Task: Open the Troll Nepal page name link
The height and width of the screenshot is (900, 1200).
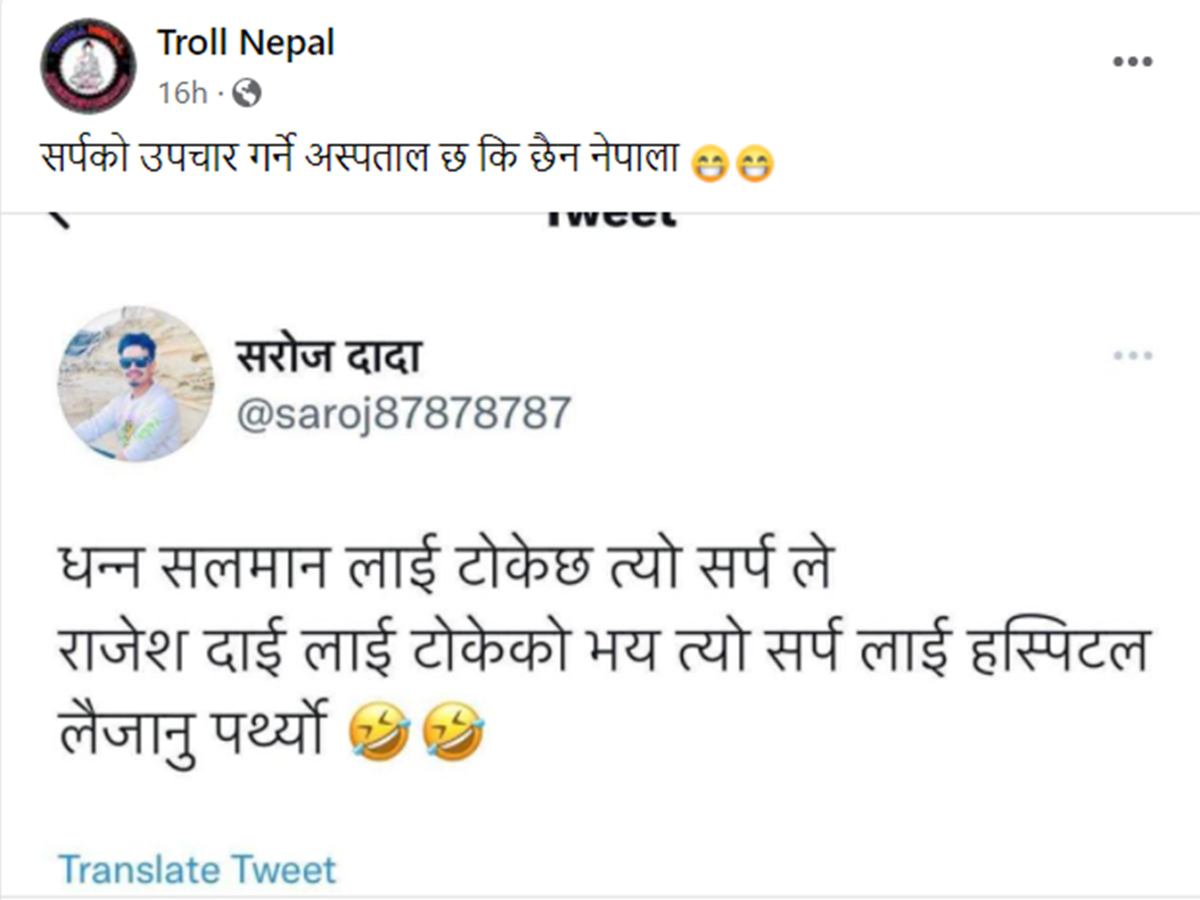Action: (245, 43)
